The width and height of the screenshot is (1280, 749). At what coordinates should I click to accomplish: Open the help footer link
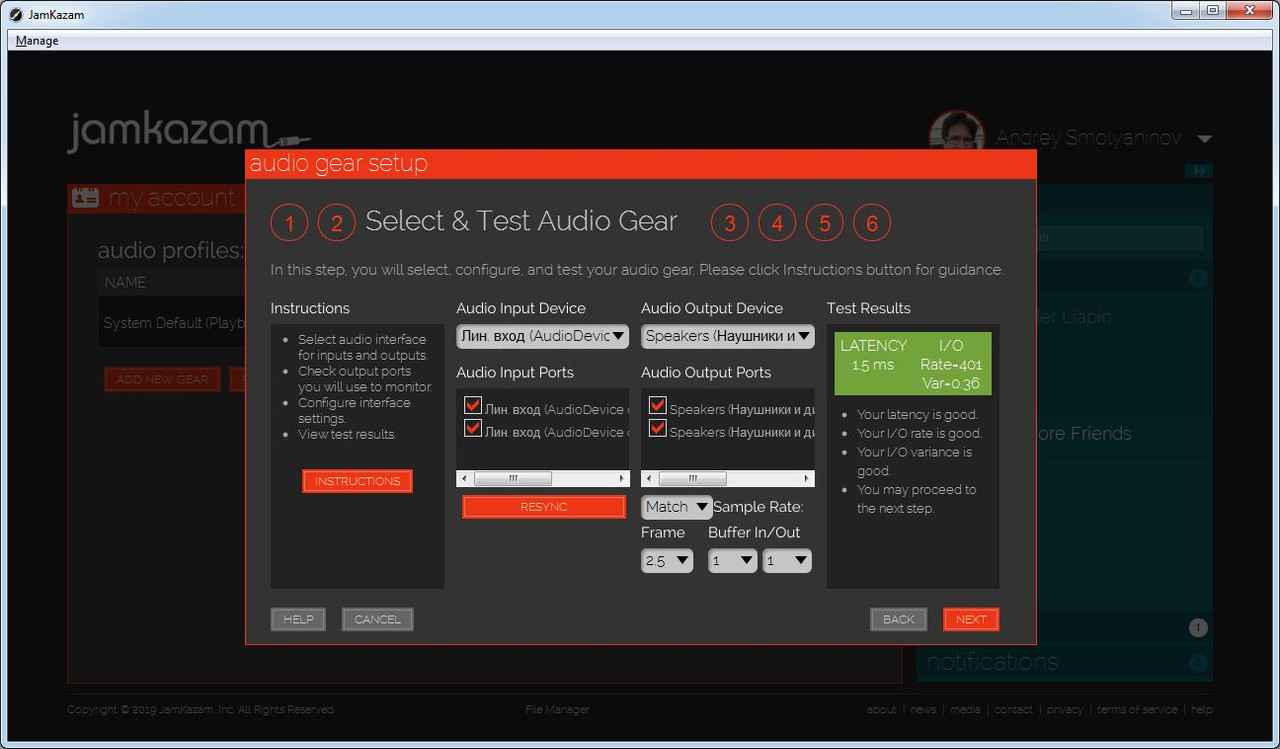1202,709
